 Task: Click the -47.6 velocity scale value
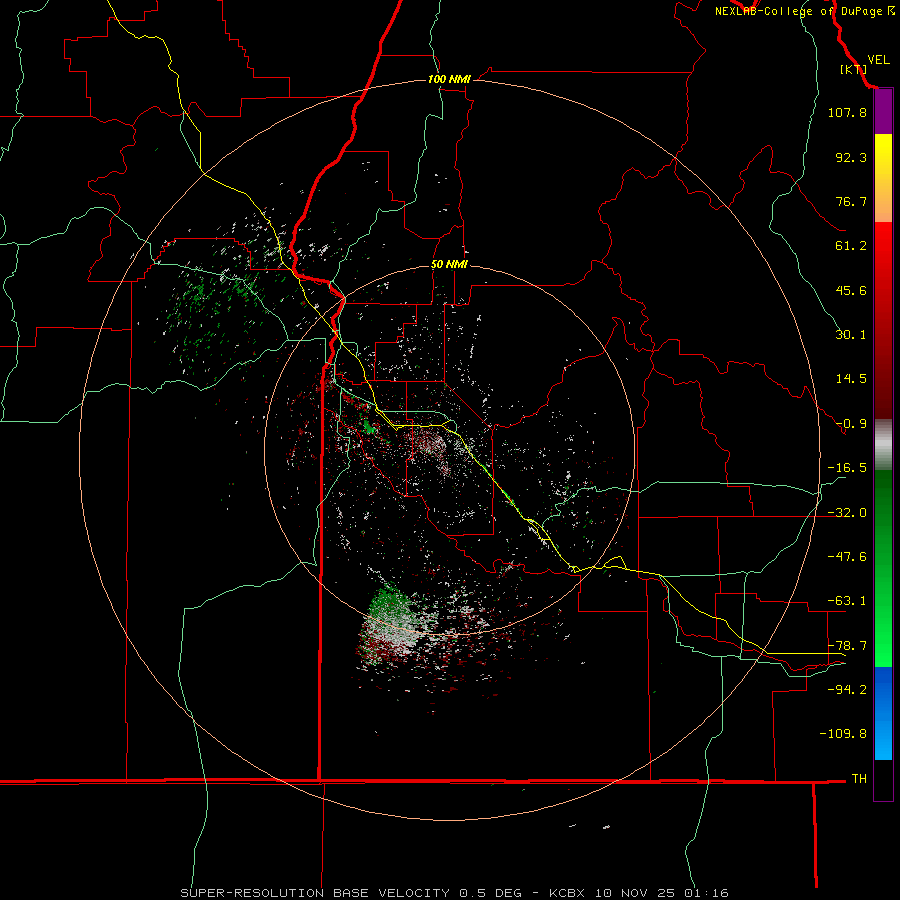(x=847, y=557)
